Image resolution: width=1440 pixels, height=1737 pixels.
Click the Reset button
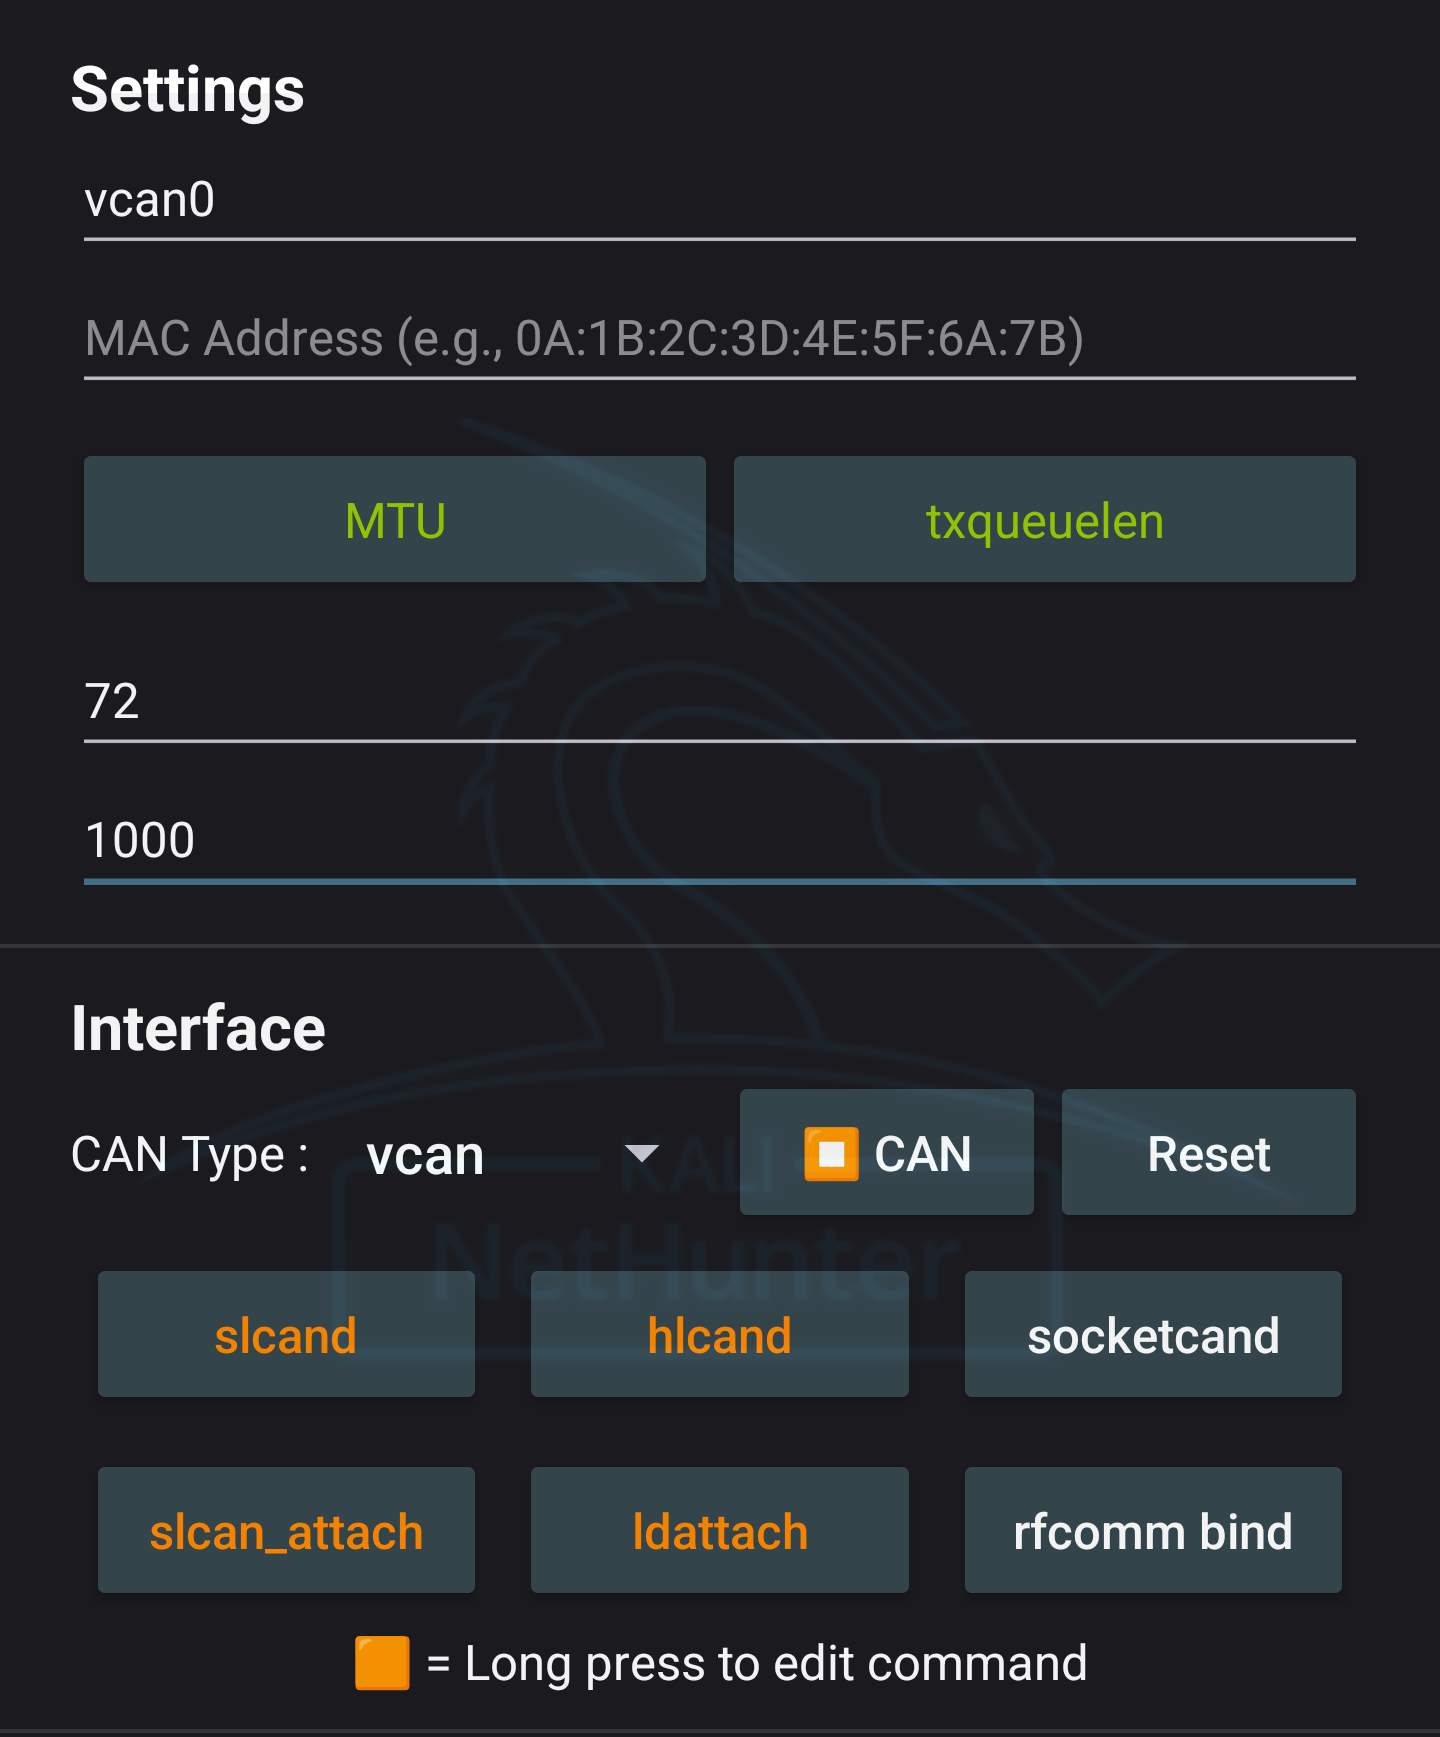[x=1209, y=1152]
